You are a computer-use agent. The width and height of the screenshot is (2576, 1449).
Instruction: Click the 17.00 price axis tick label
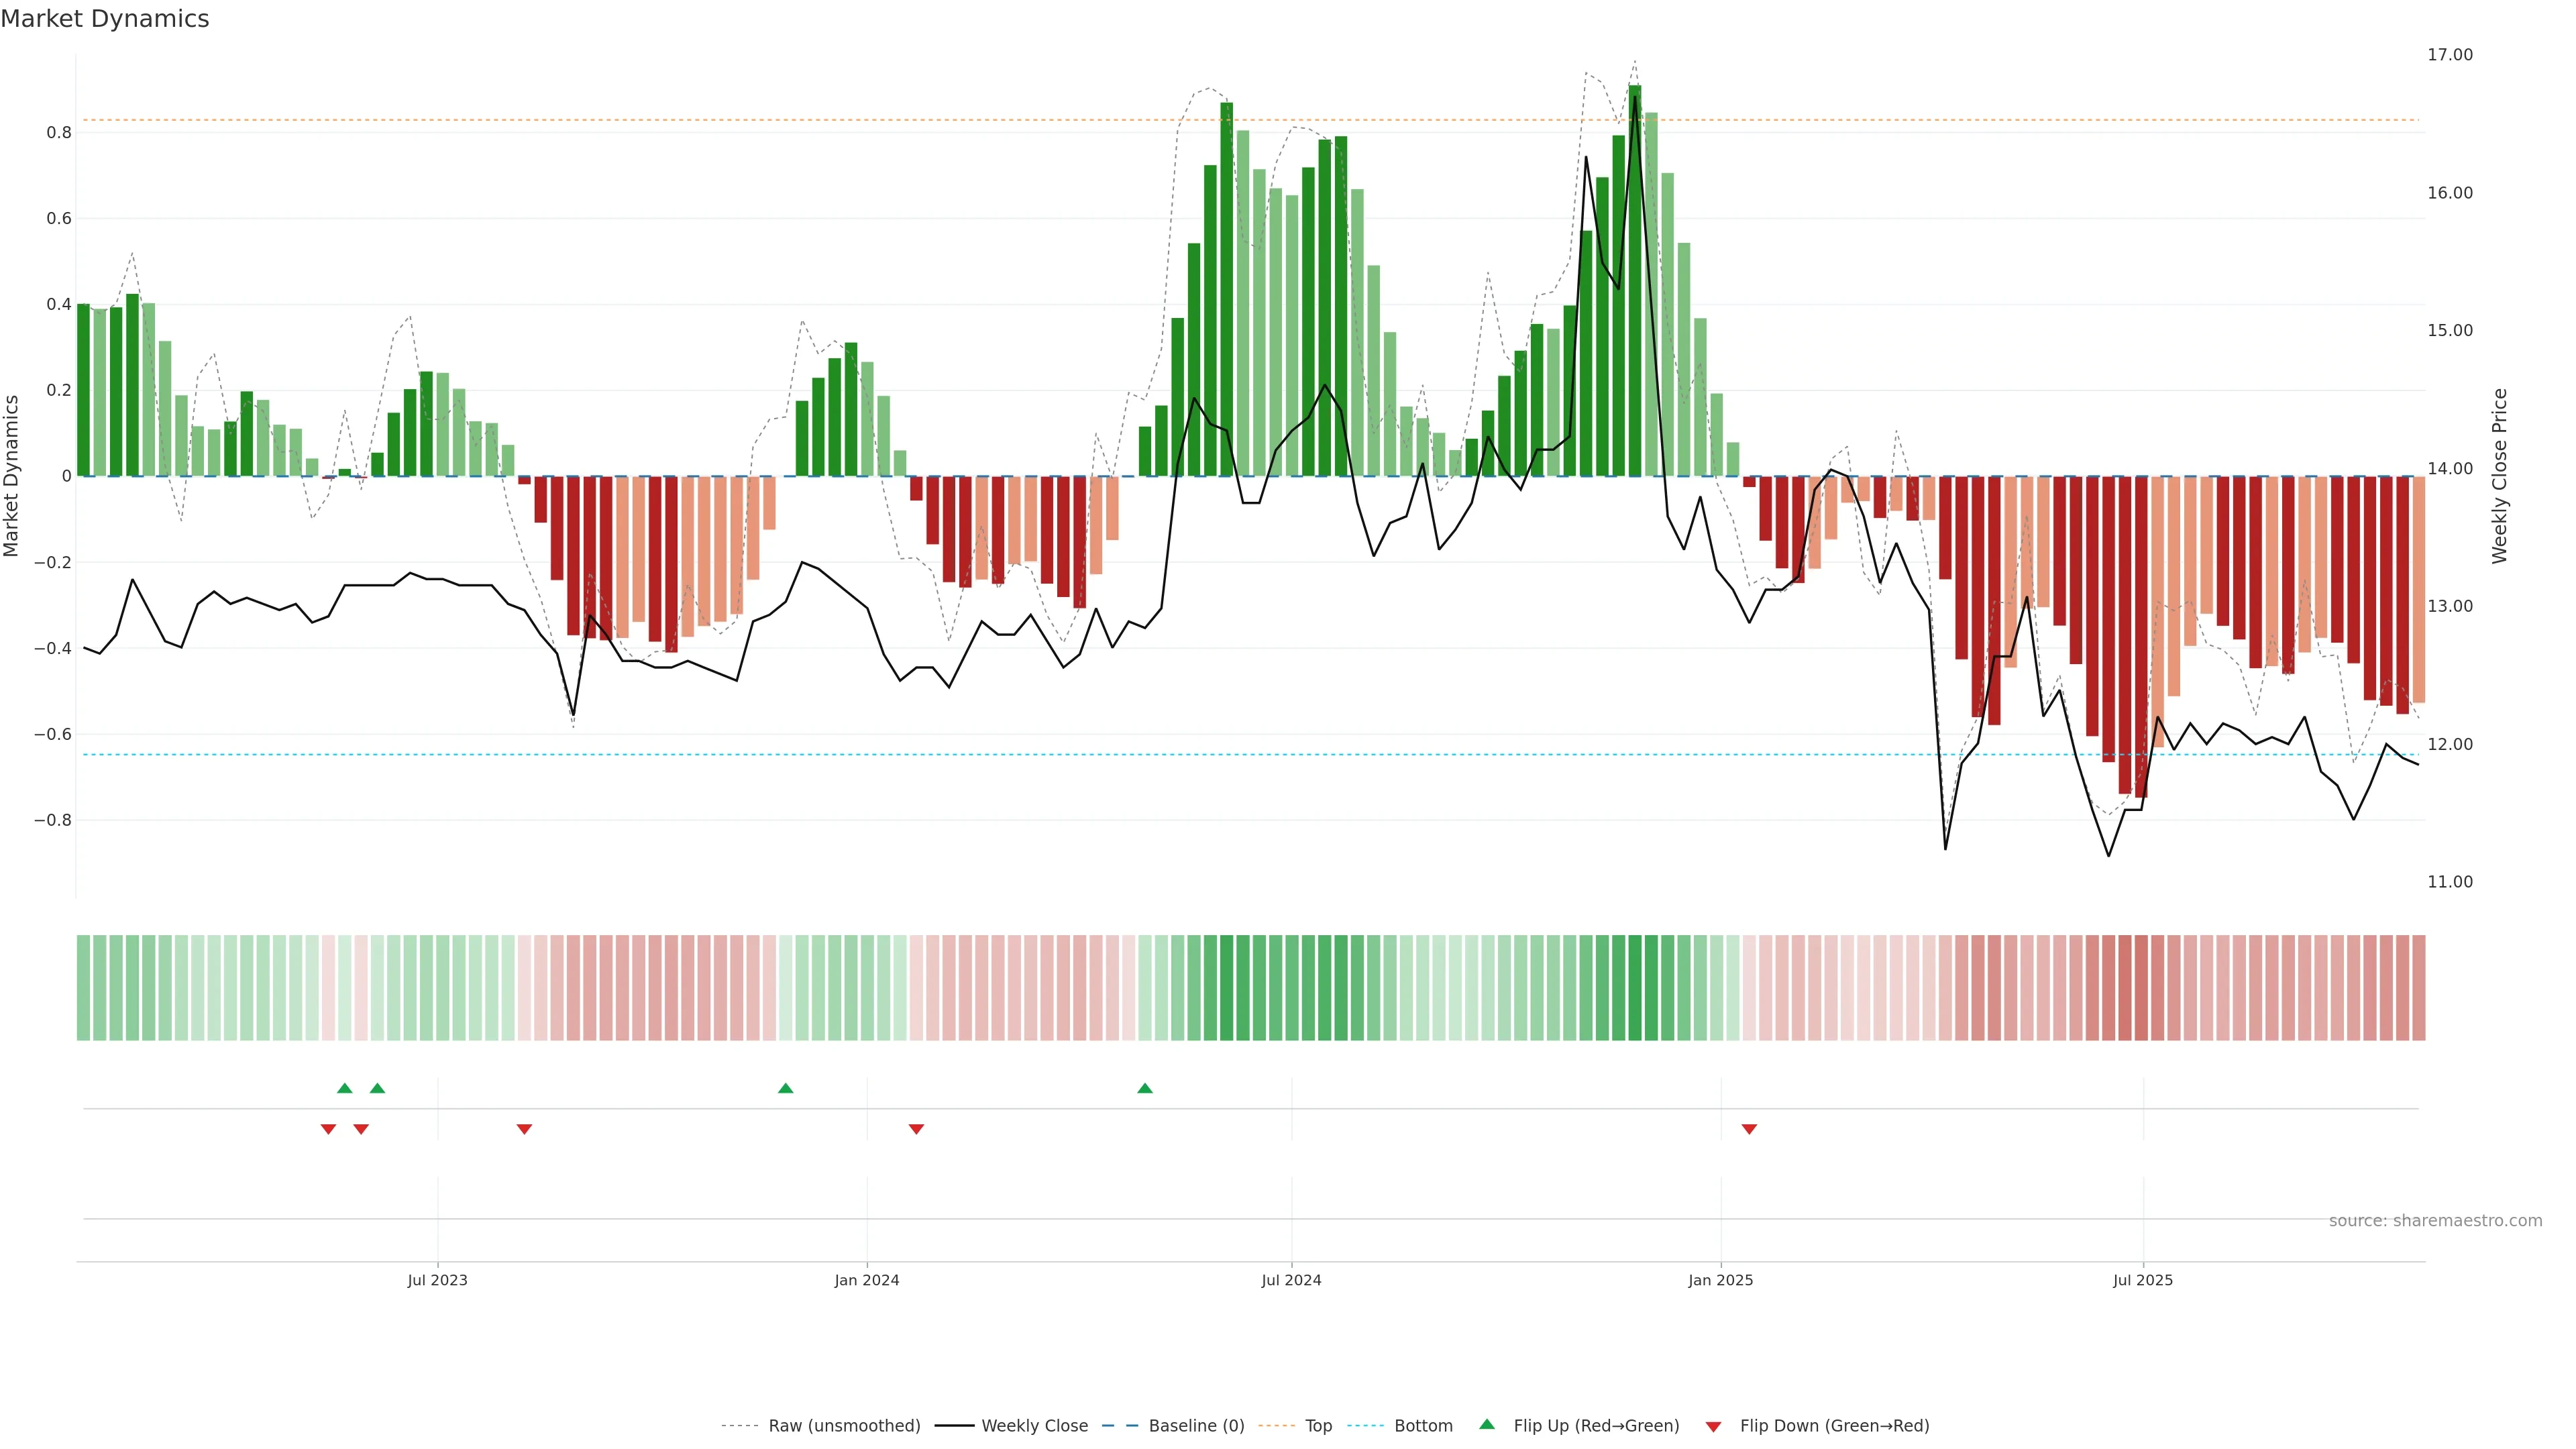(2449, 55)
